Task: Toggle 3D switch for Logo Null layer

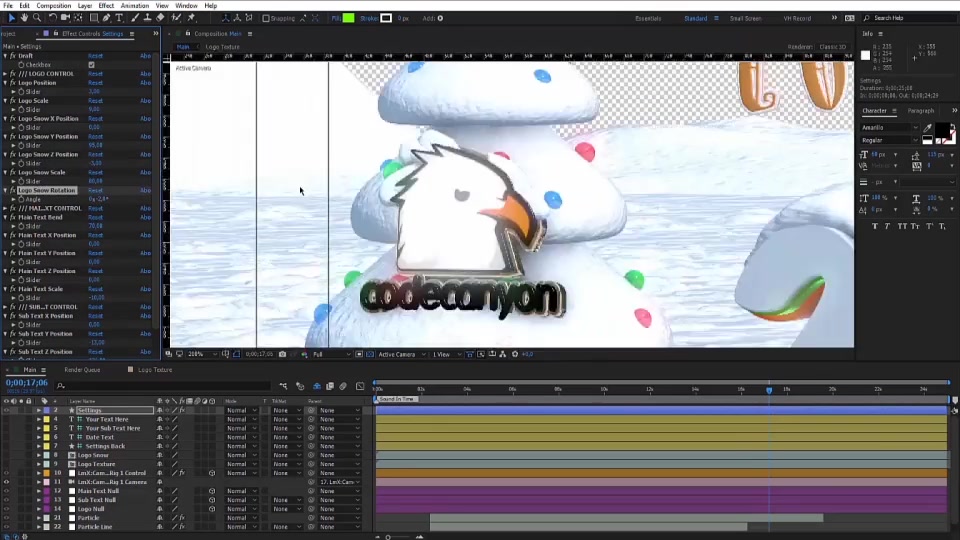Action: [x=212, y=509]
